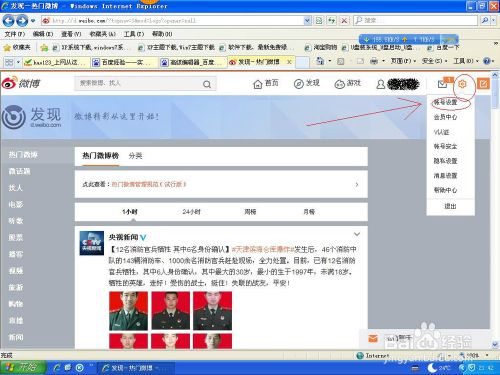500x375 pixels.
Task: Expand the chevron on 央视新闻 post
Action: pos(357,234)
